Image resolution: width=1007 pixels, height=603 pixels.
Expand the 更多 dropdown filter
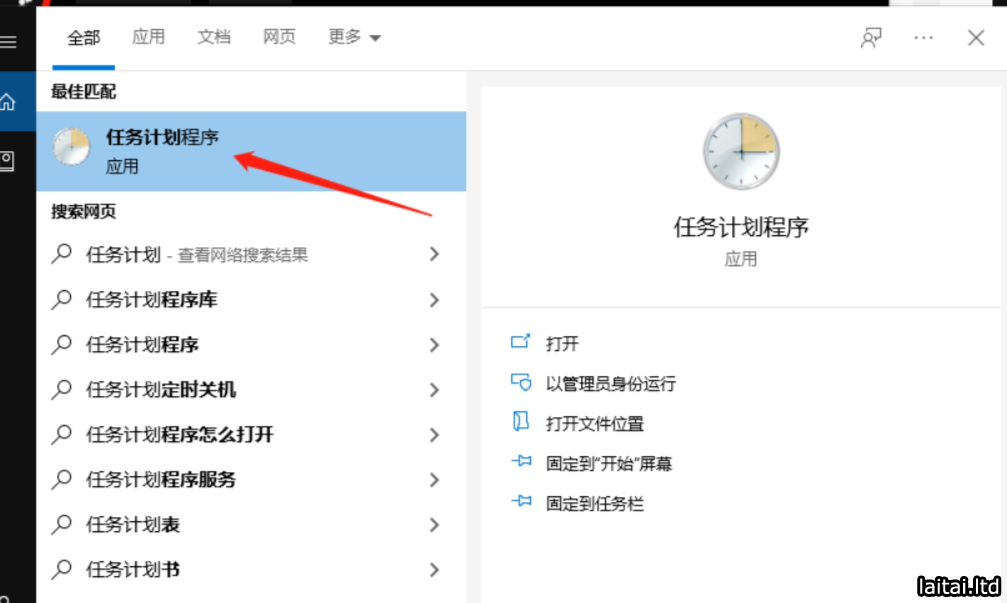(x=354, y=37)
